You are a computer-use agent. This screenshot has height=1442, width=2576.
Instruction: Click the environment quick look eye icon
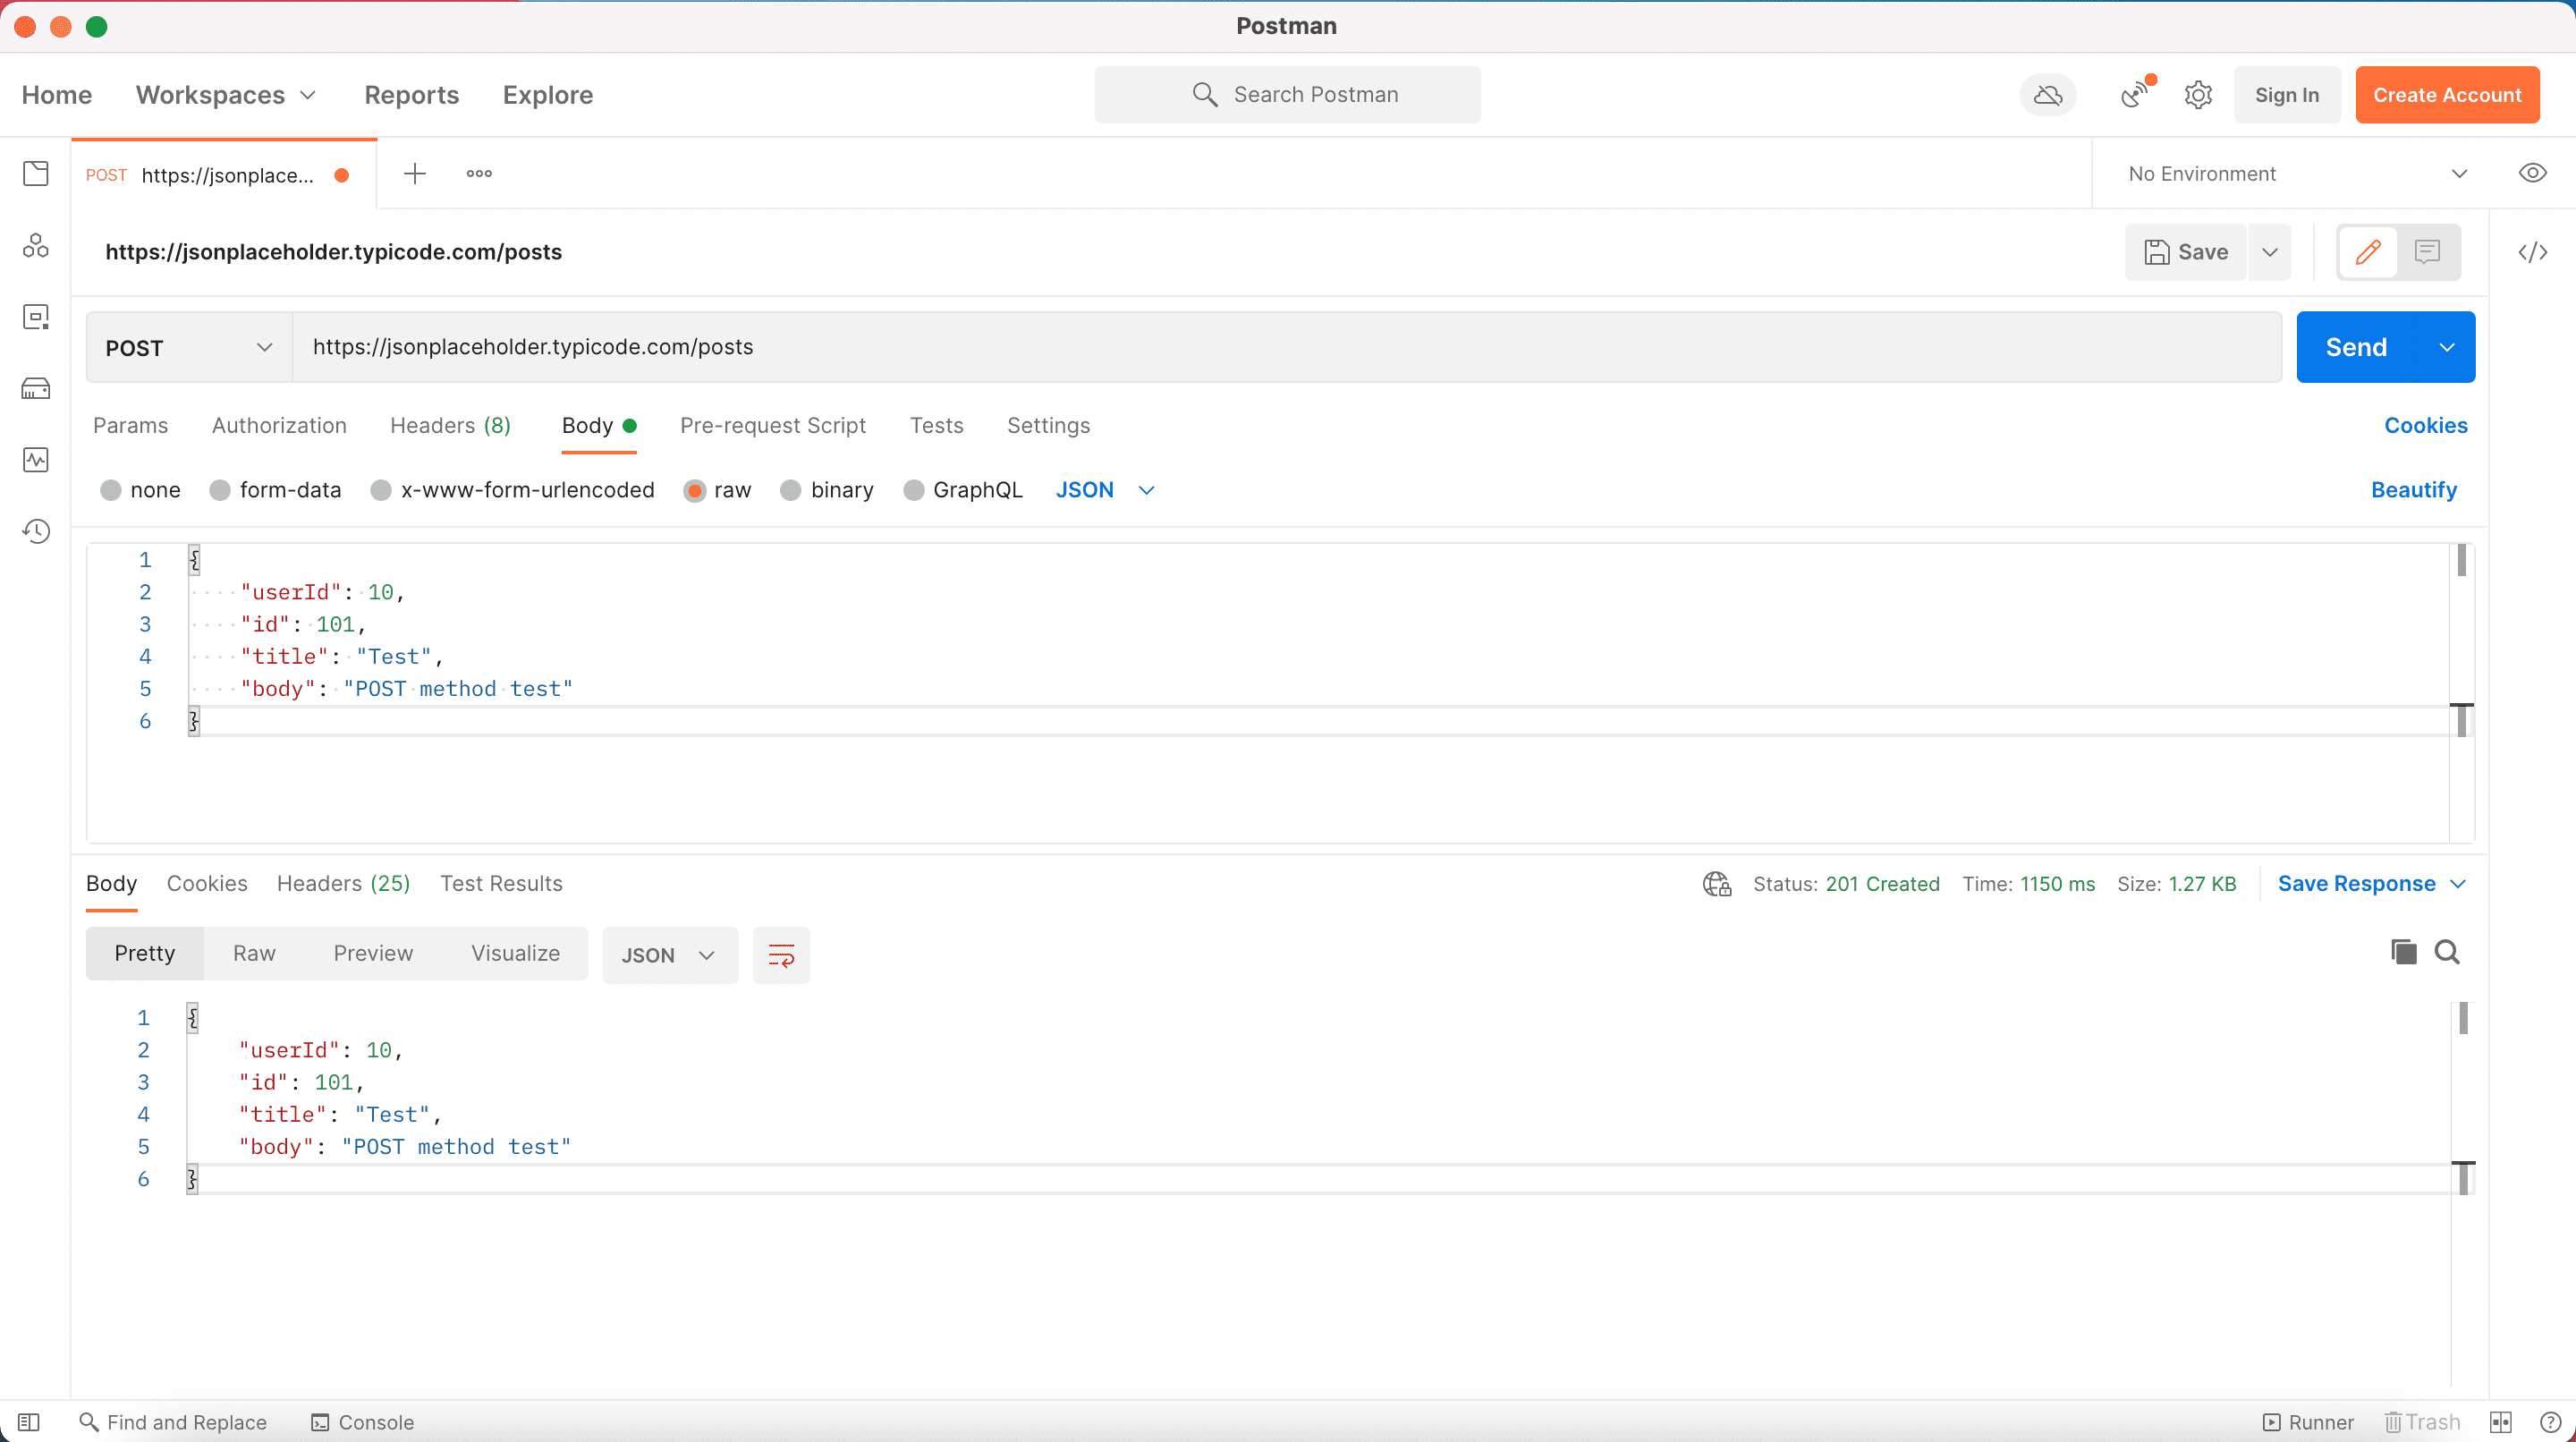[2532, 173]
